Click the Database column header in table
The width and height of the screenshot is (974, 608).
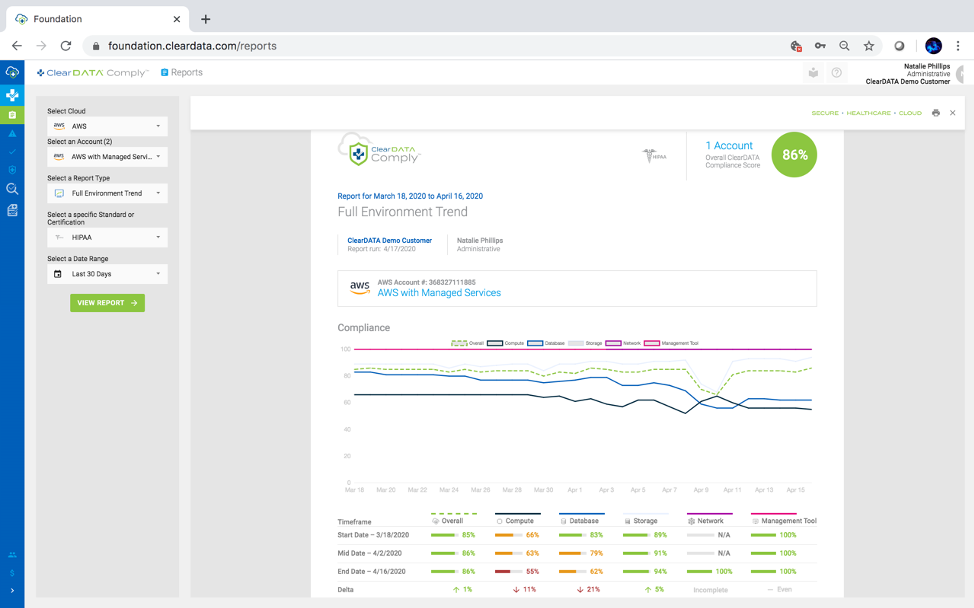pyautogui.click(x=582, y=519)
